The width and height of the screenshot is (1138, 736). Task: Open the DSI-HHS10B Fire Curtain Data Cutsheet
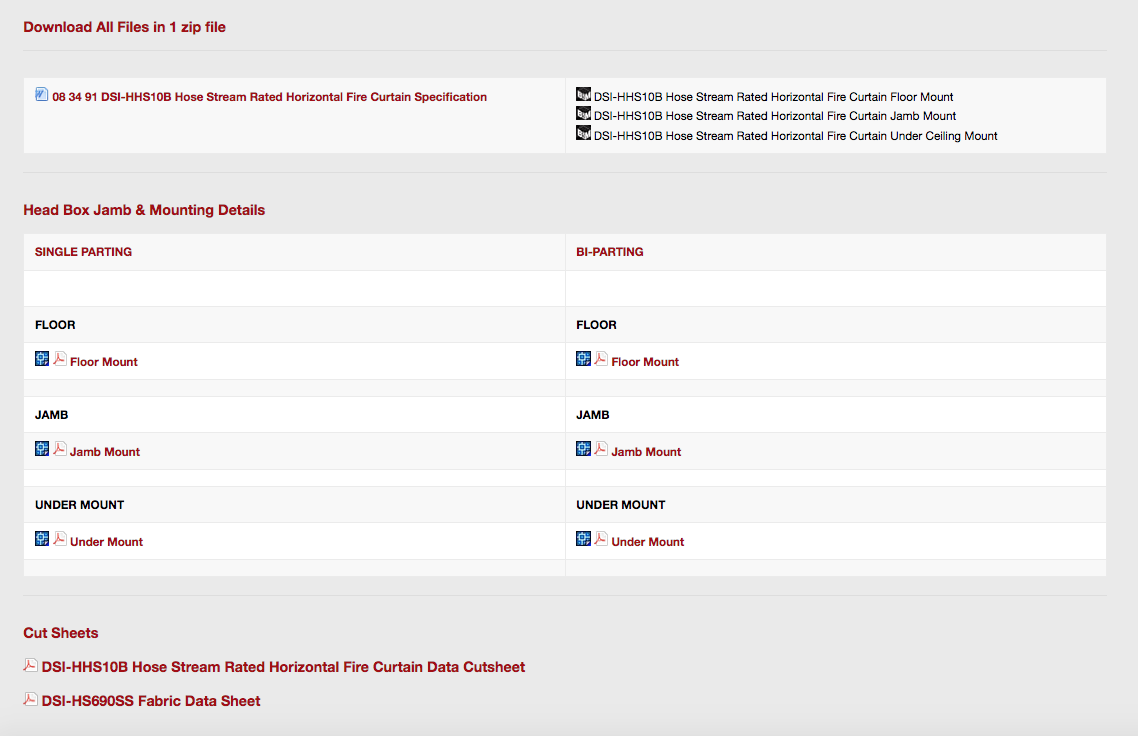(x=281, y=666)
